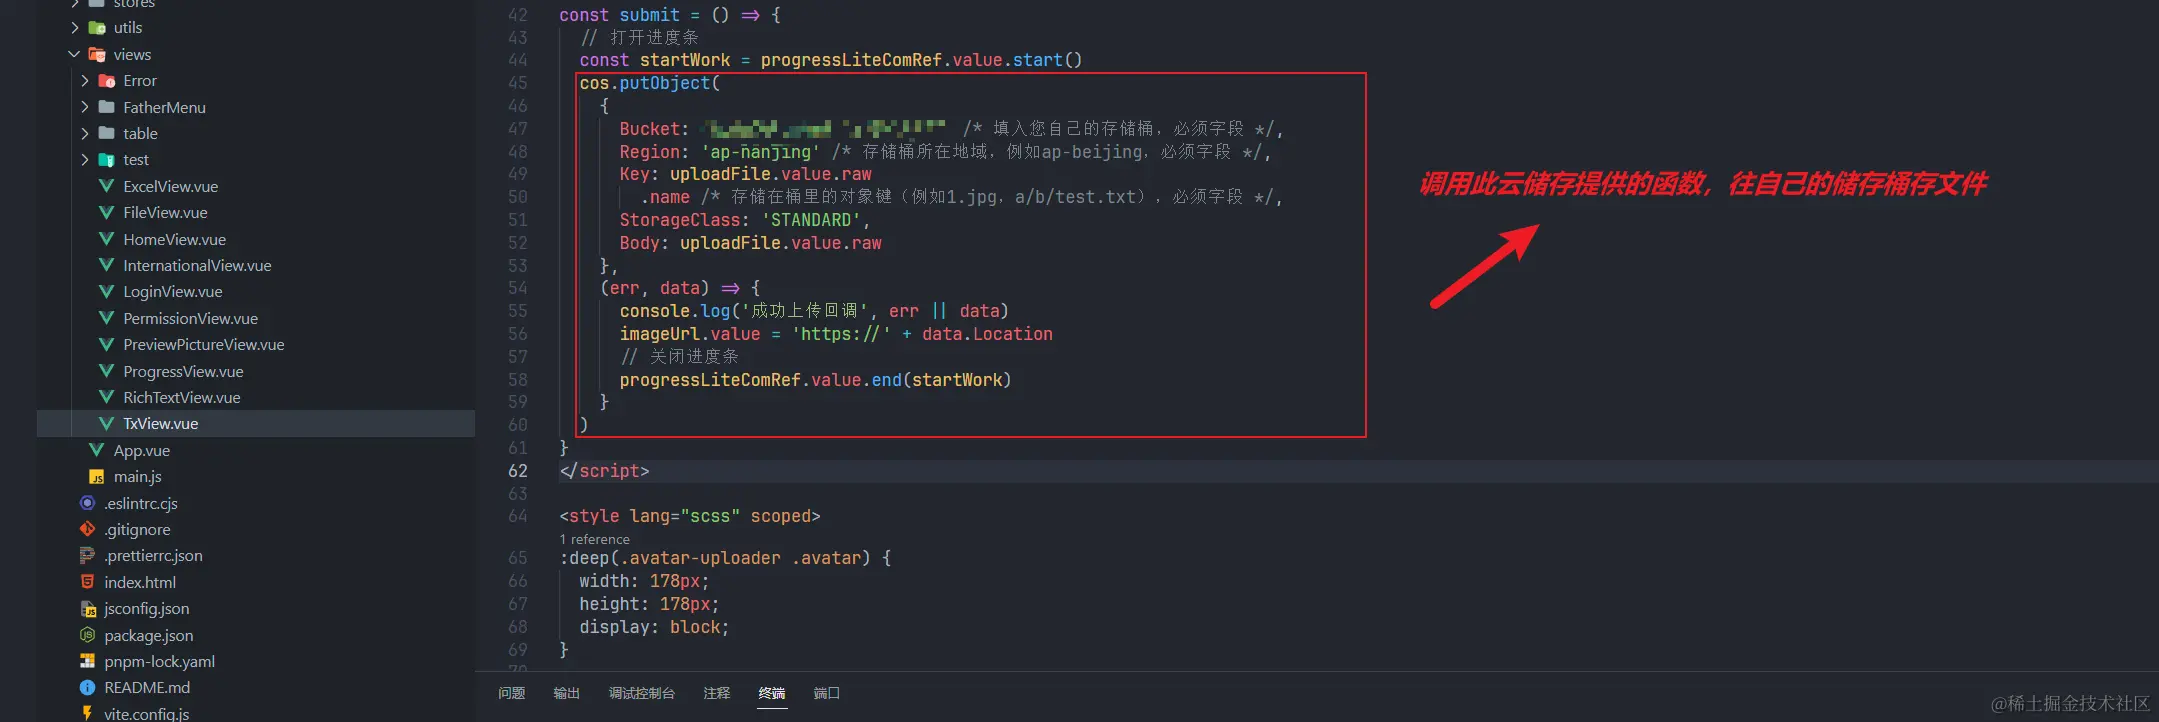Open FileView.vue from the file tree
Image resolution: width=2159 pixels, height=722 pixels.
coord(165,212)
